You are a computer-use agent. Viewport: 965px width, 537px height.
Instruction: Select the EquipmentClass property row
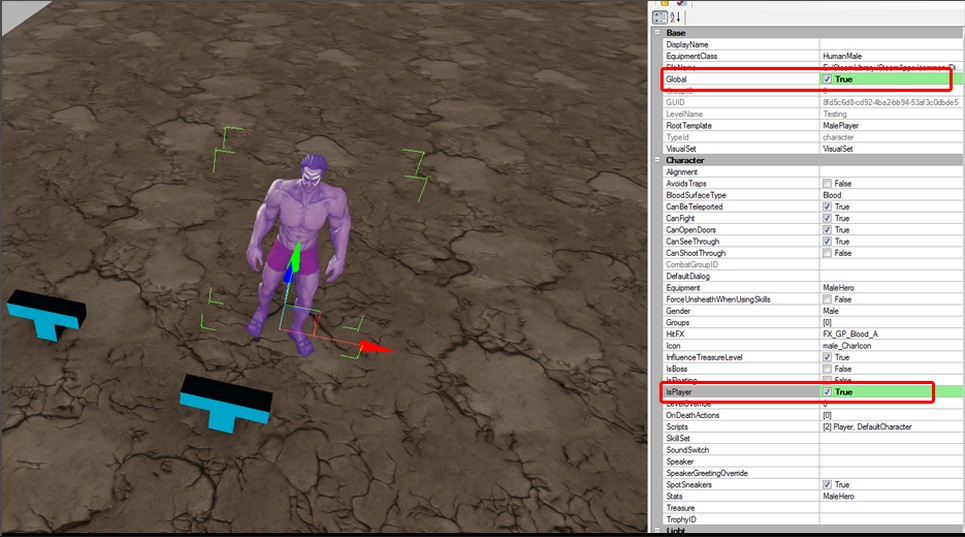click(x=813, y=56)
